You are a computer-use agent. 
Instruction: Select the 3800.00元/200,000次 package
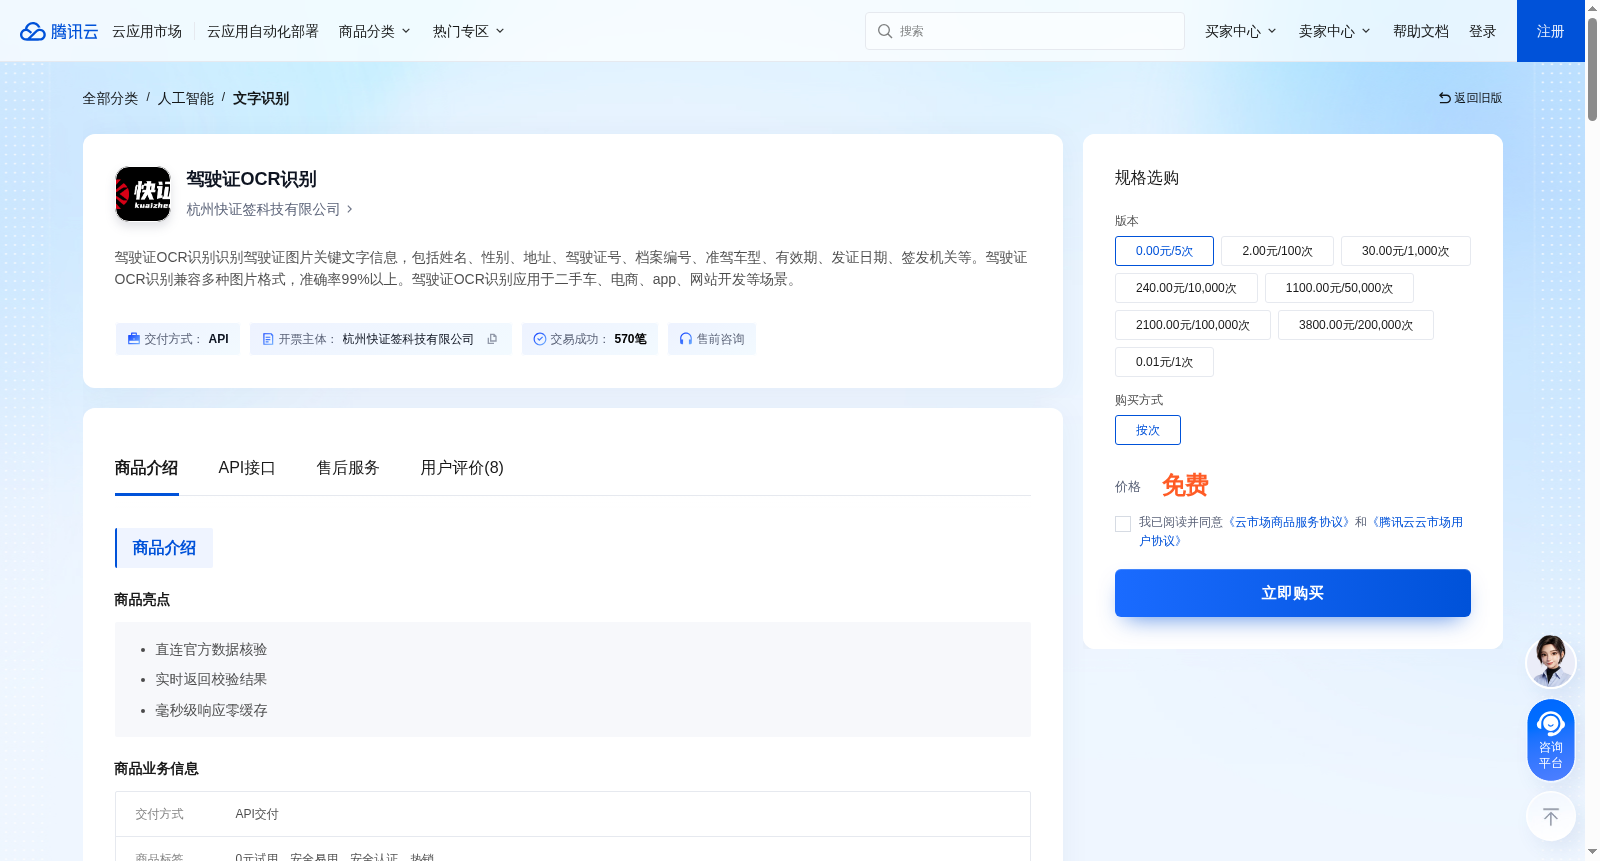1355,325
